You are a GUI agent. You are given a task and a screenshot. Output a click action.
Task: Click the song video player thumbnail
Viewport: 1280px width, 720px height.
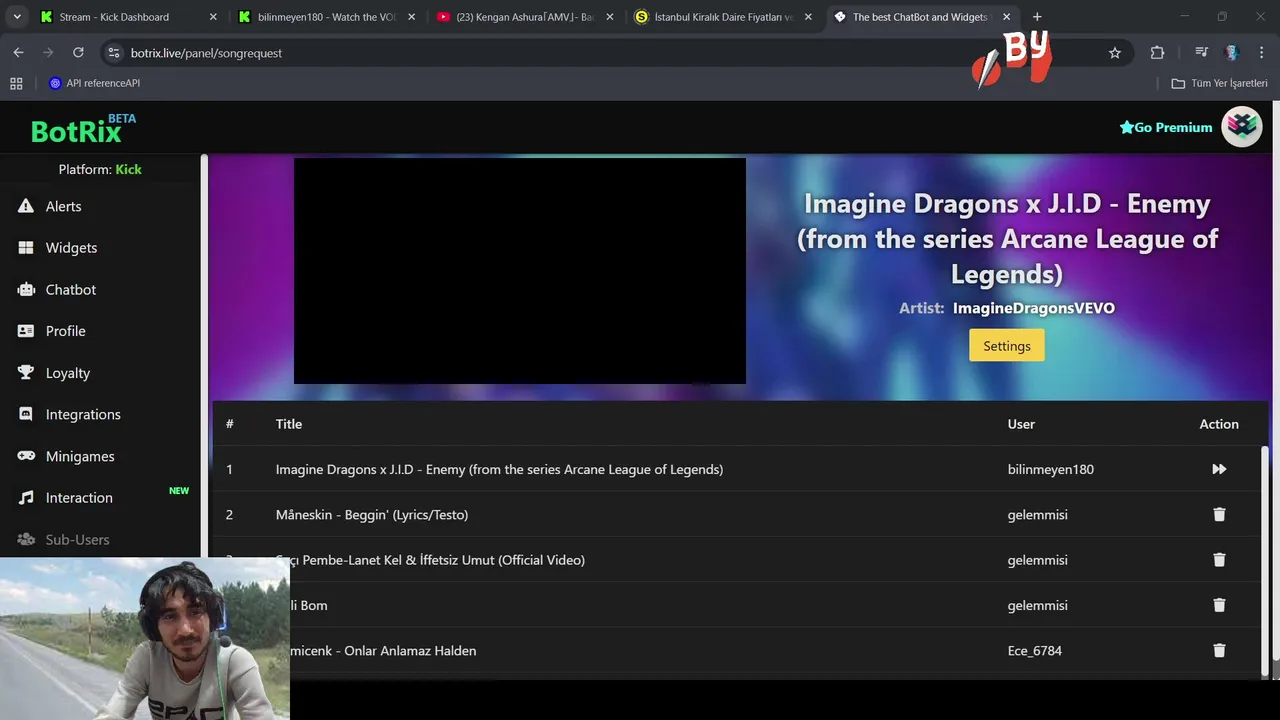pyautogui.click(x=520, y=271)
